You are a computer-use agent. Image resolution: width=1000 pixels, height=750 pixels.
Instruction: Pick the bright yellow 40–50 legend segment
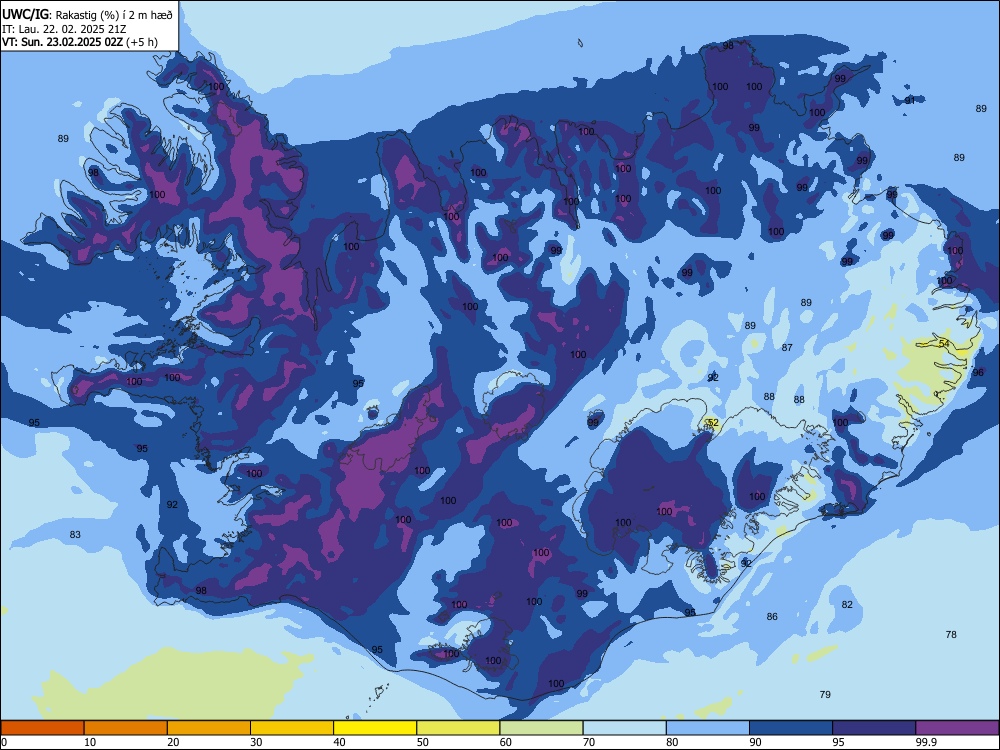coord(375,728)
